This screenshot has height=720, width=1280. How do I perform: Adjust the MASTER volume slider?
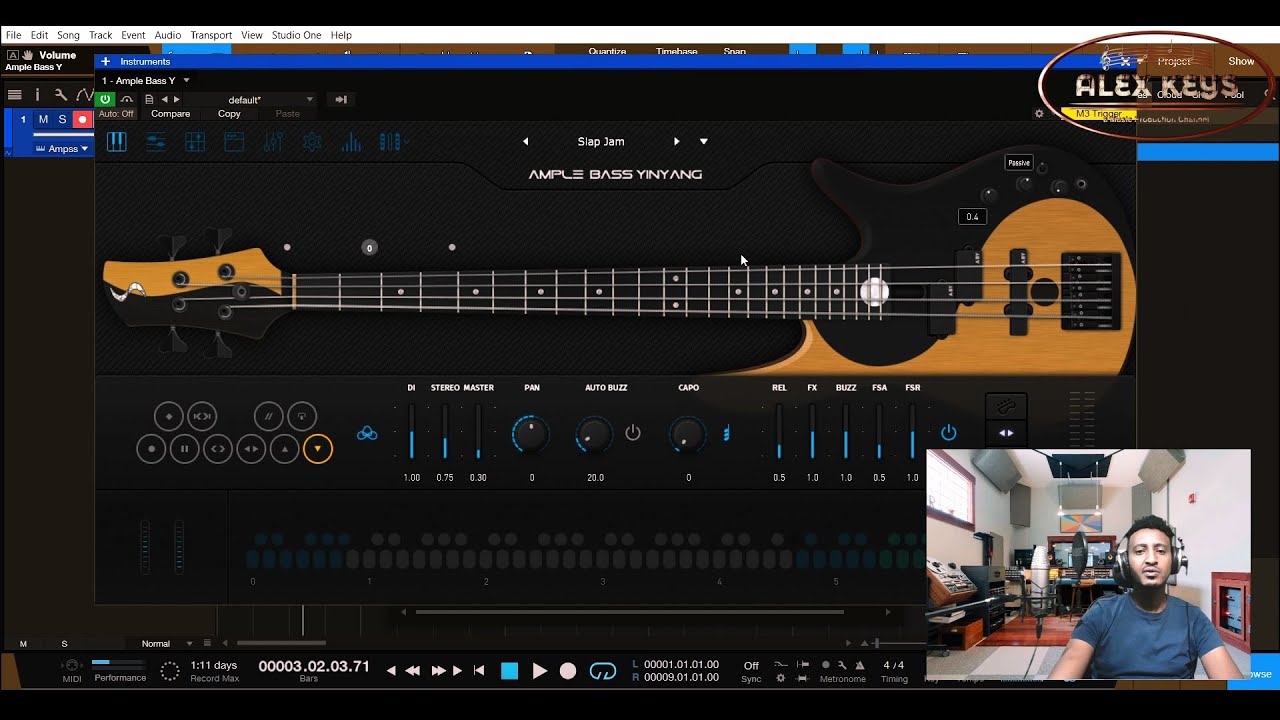pyautogui.click(x=478, y=433)
